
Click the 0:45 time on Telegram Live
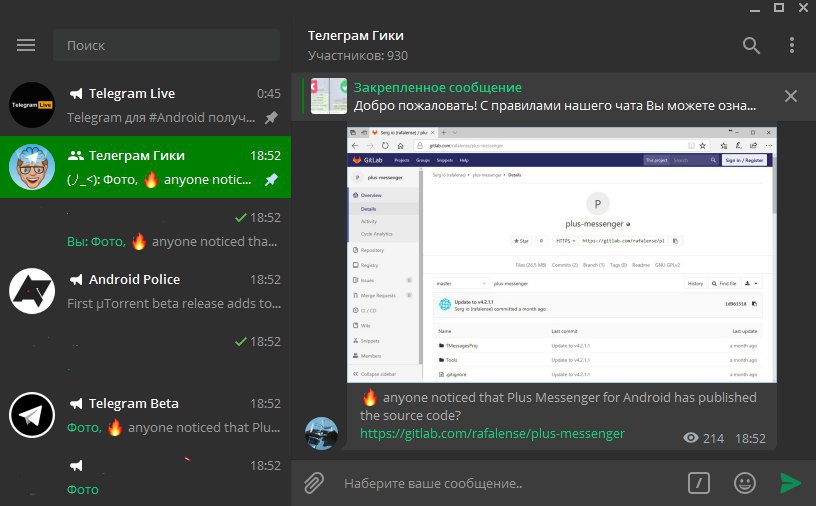point(269,94)
